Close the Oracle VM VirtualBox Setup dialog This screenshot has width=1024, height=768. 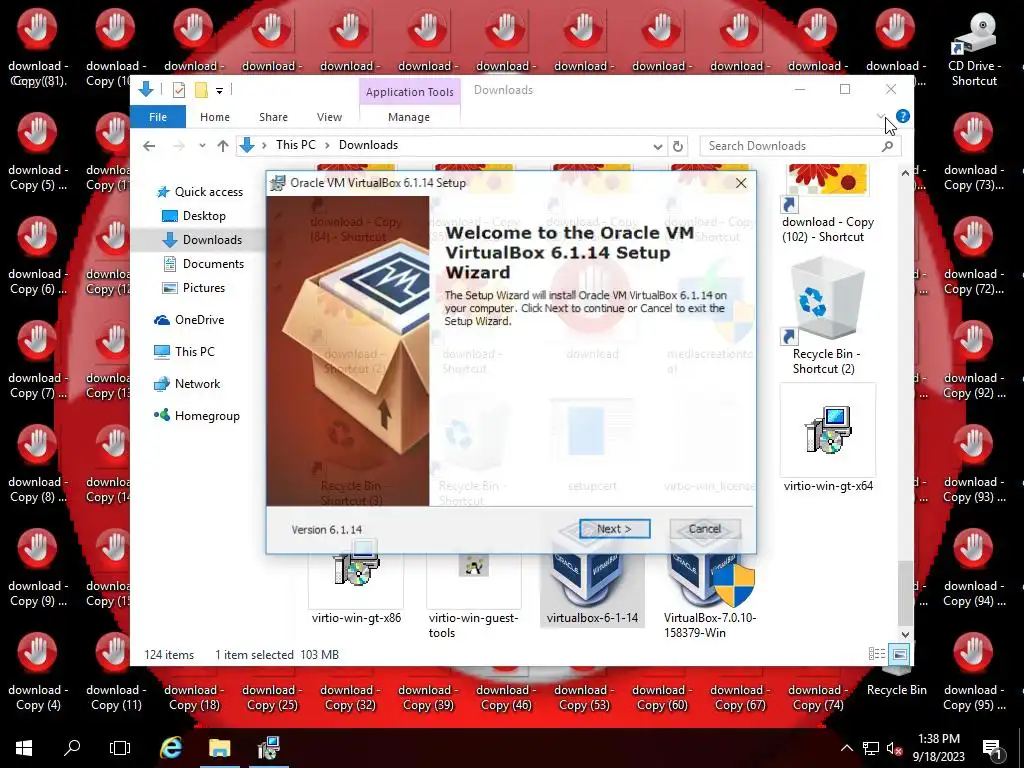(741, 183)
